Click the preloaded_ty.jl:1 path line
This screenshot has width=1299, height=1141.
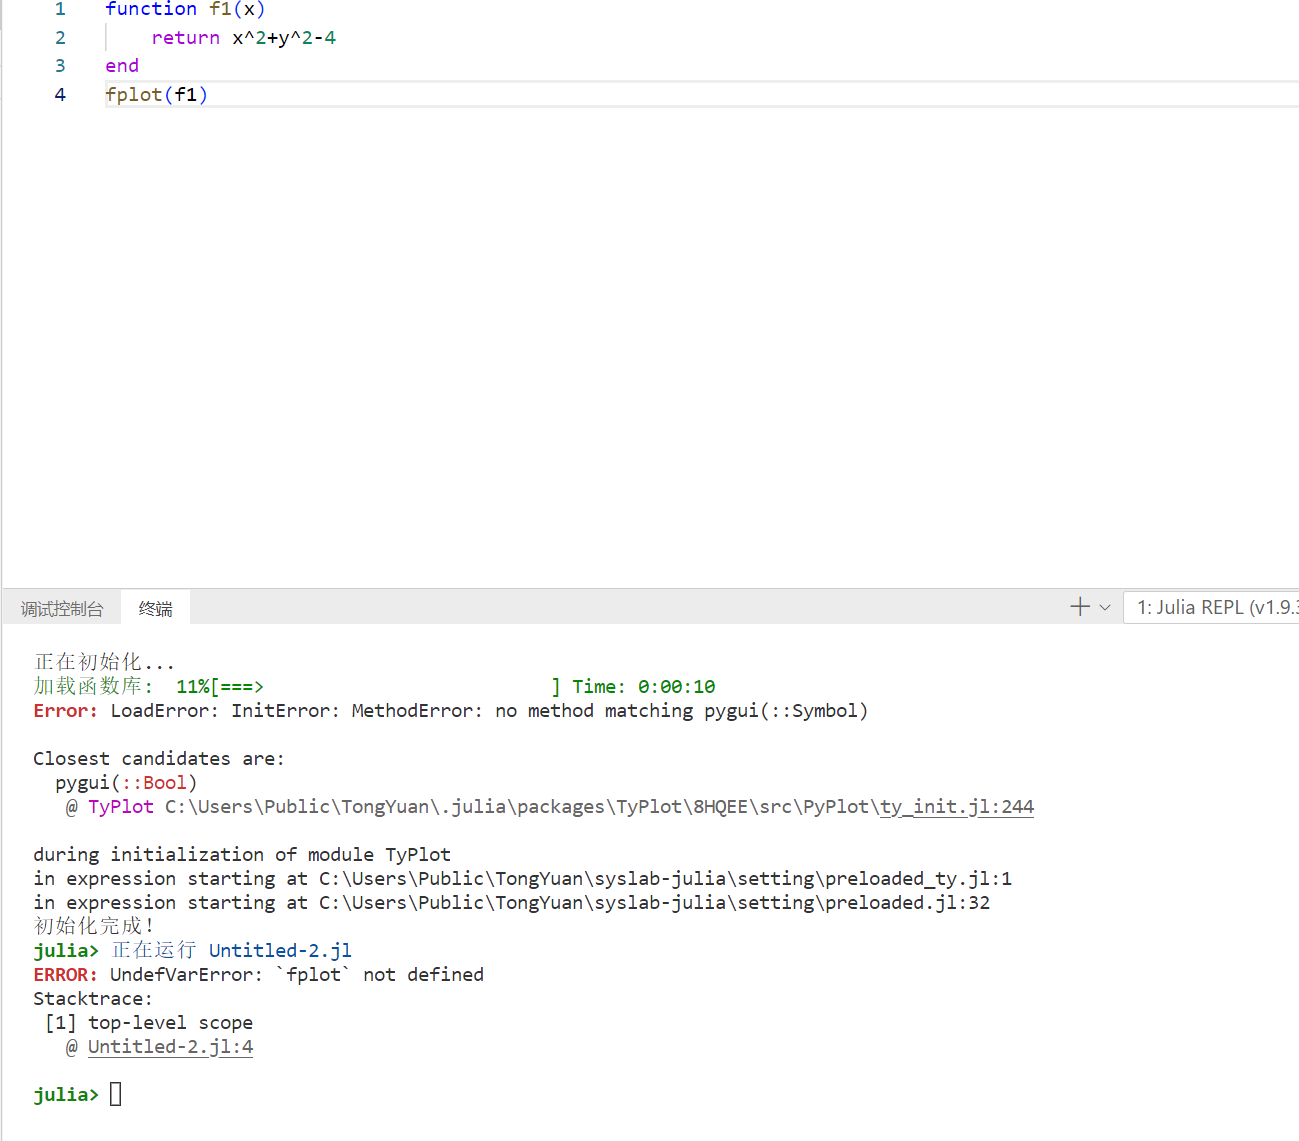[x=522, y=879]
